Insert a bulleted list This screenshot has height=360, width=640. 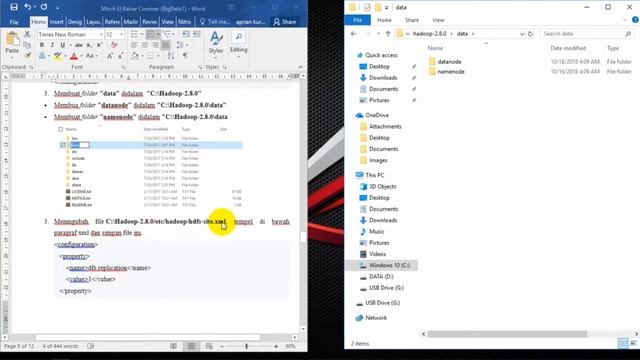(x=134, y=34)
